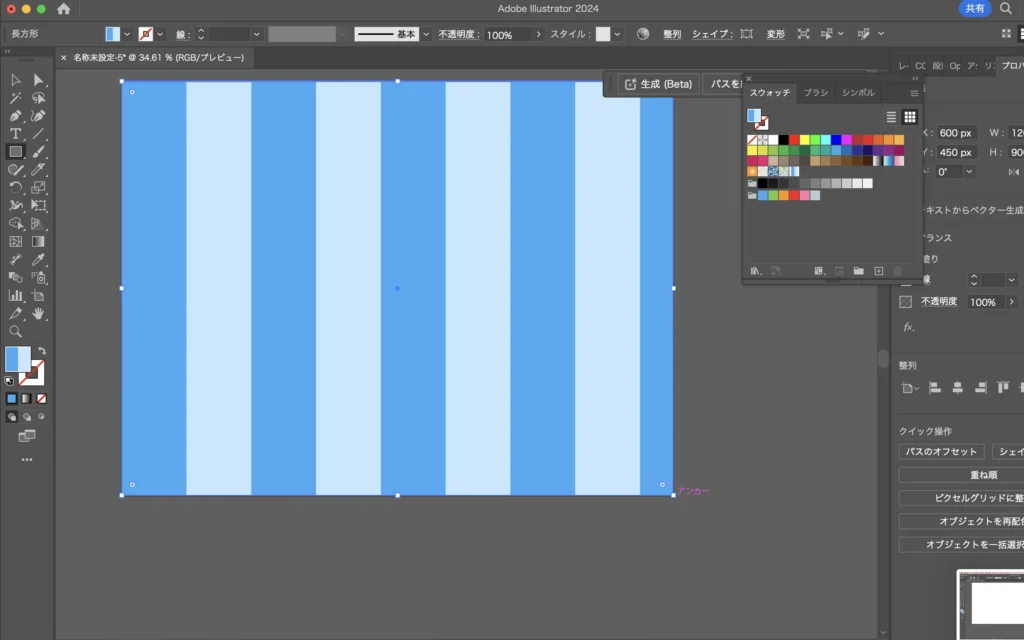Switch to the ブラシ tab
The height and width of the screenshot is (640, 1024).
click(816, 93)
